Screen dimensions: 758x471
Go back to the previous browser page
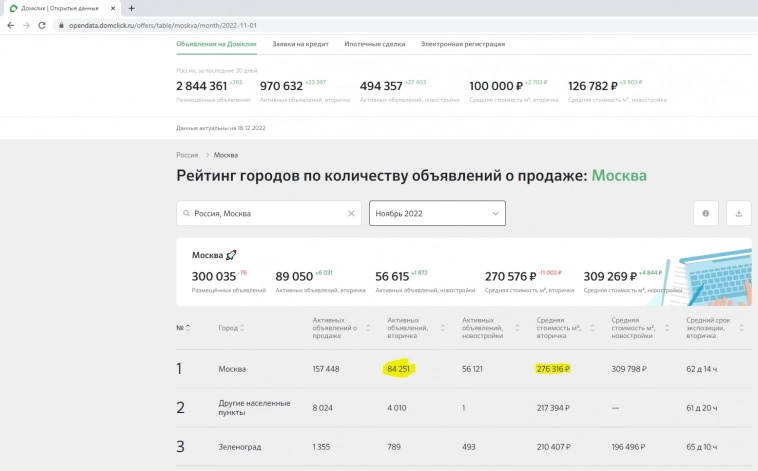[11, 26]
